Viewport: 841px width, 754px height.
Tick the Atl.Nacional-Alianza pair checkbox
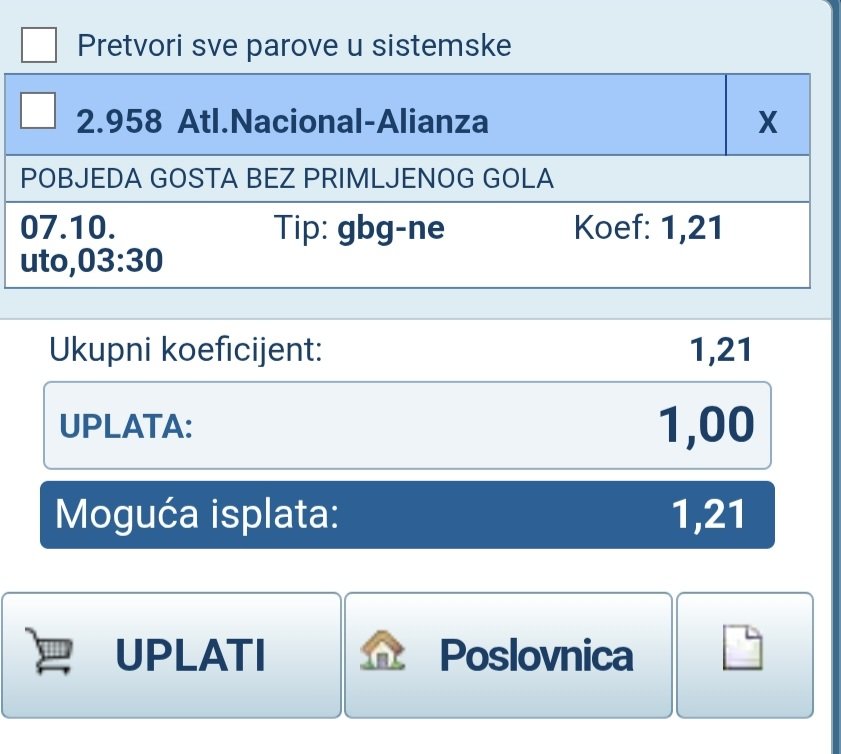[x=38, y=110]
